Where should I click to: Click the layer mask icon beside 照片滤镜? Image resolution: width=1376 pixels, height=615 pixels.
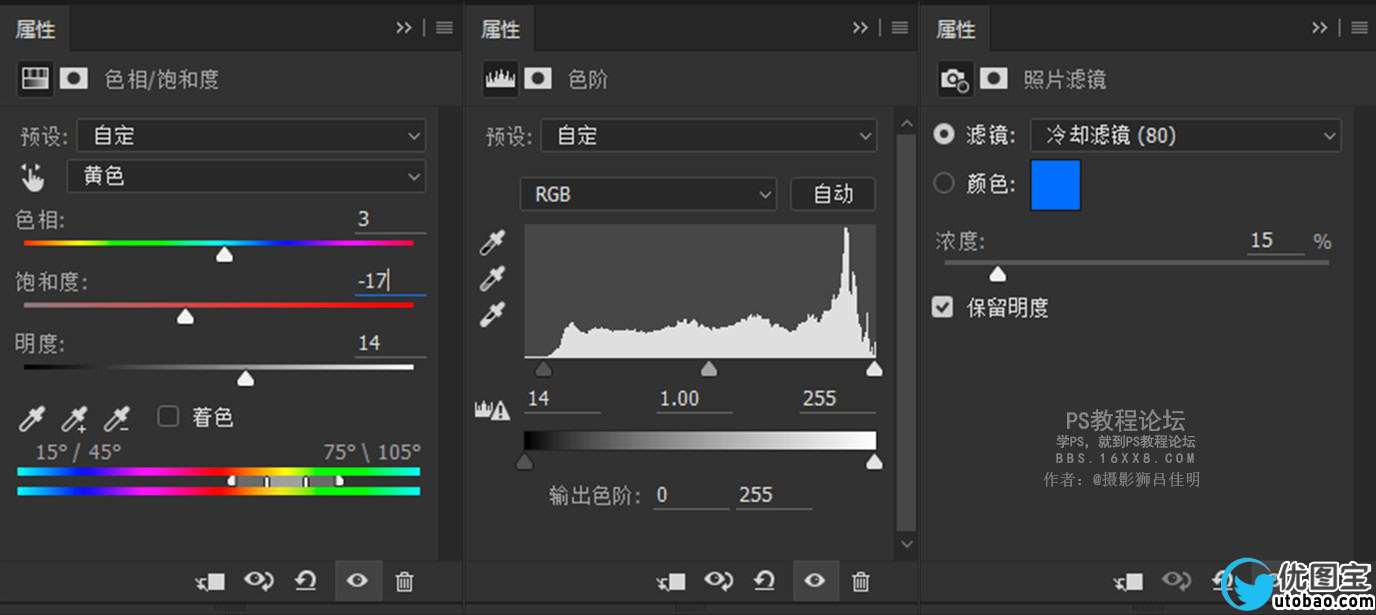[x=993, y=79]
